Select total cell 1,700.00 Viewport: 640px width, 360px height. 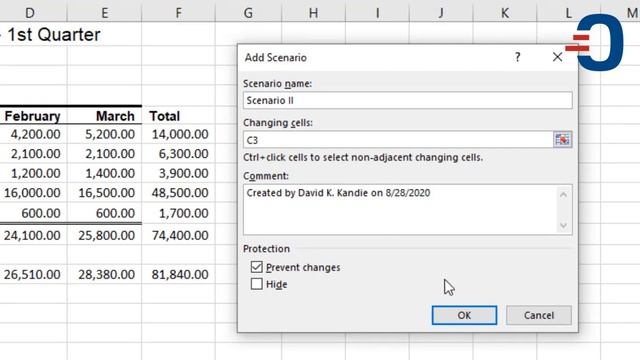point(178,213)
